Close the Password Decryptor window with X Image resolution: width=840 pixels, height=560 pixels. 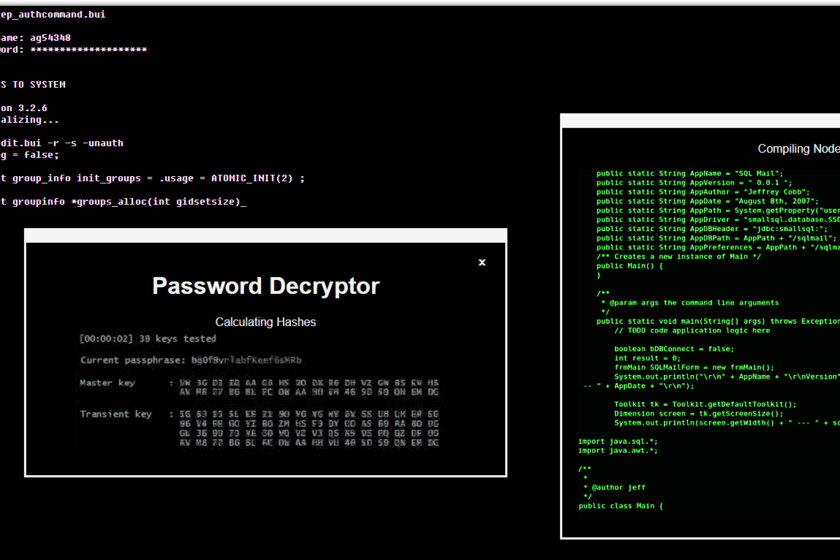point(482,262)
